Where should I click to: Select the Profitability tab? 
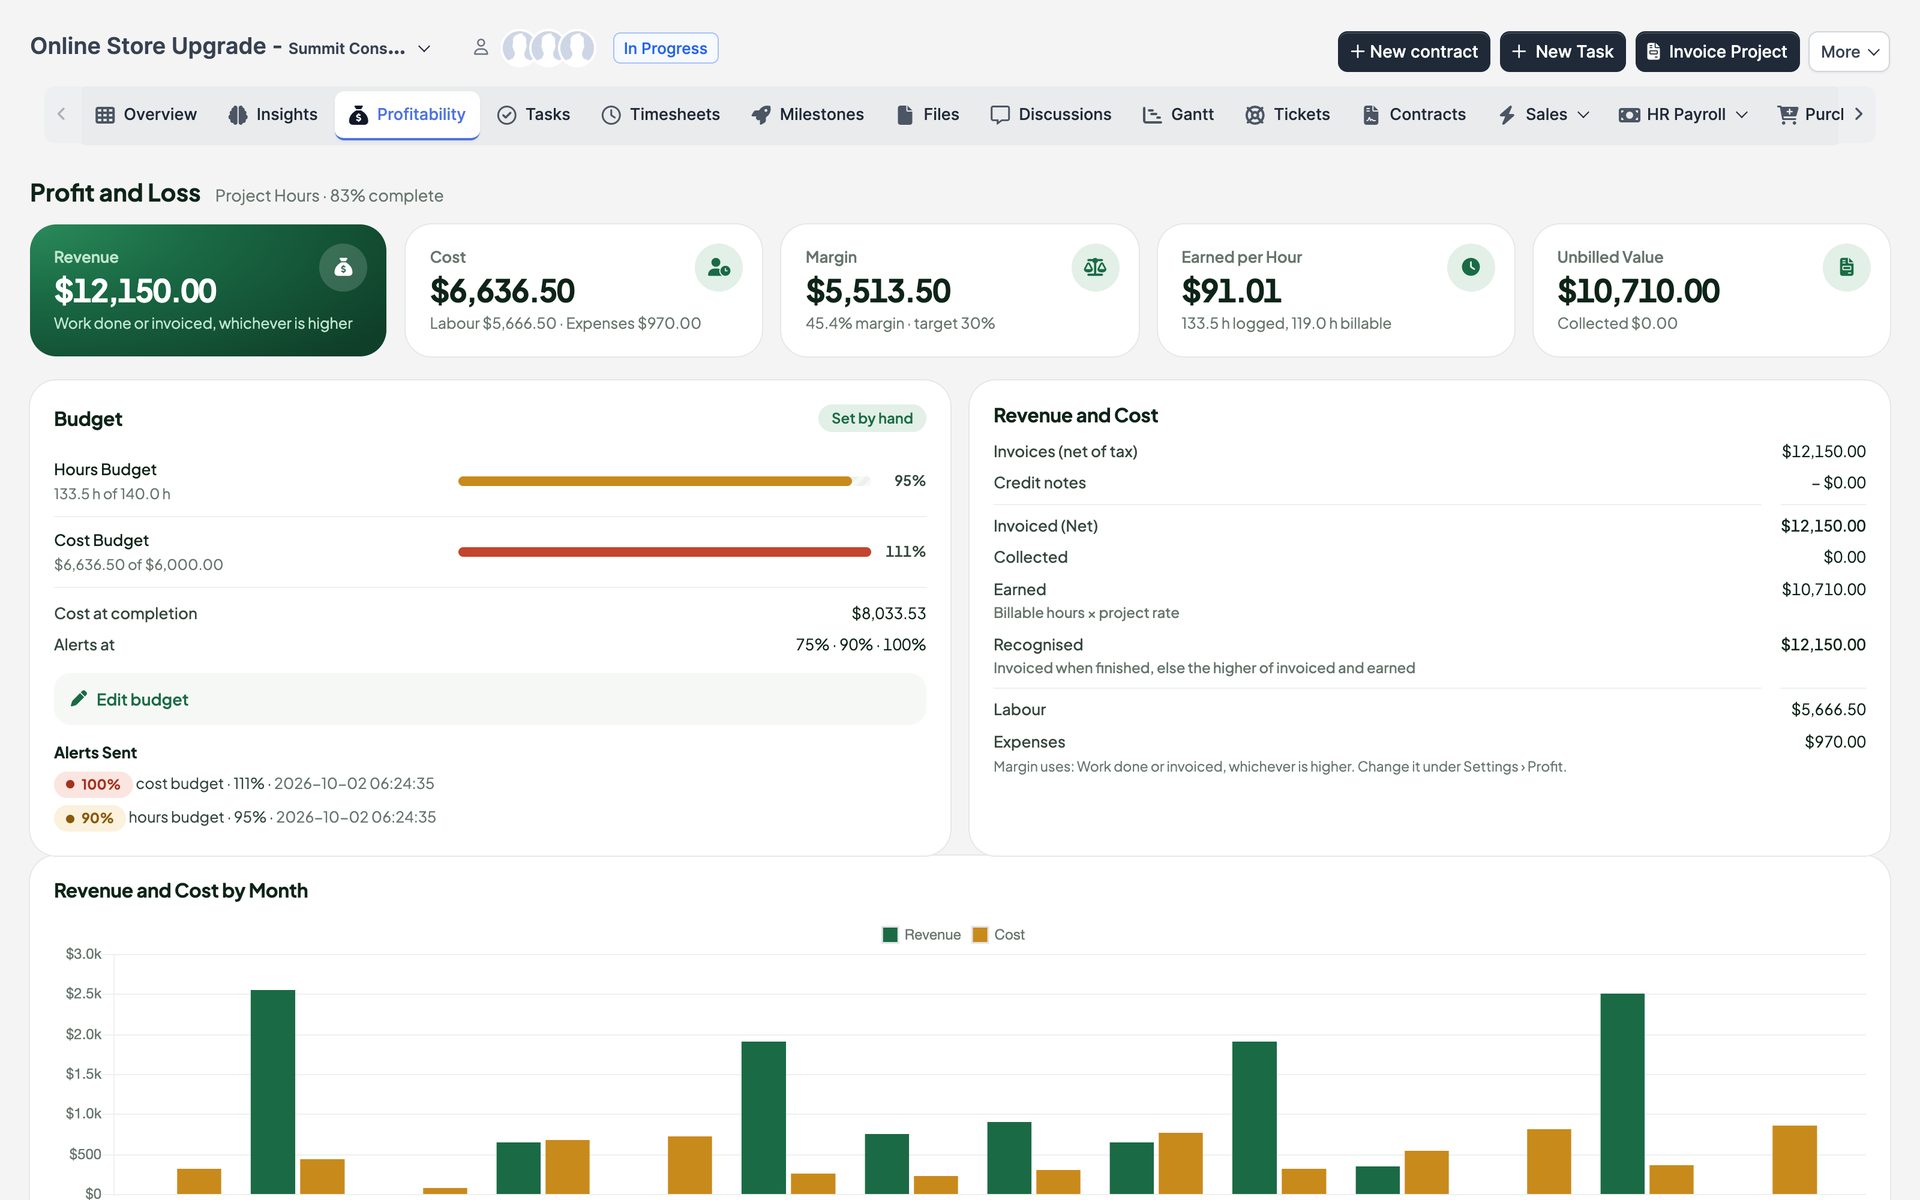(407, 115)
